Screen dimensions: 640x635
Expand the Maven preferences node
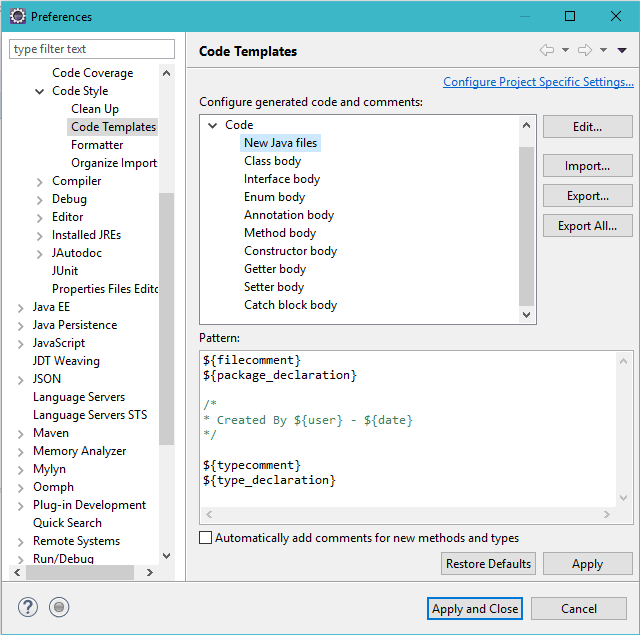(21, 433)
